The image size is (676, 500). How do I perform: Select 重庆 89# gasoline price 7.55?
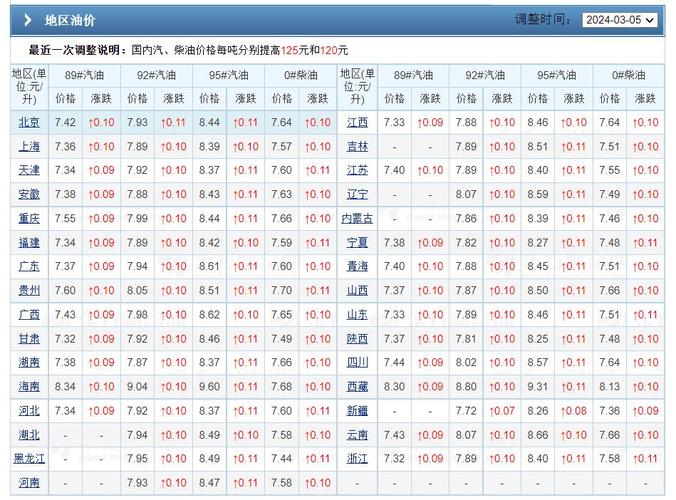[65, 219]
